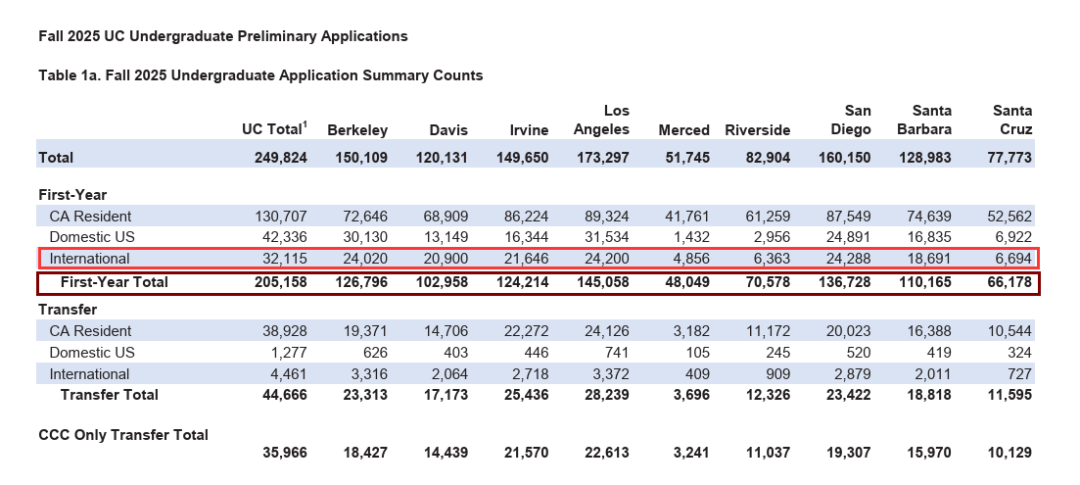Click Transfer International value 2,064
The height and width of the screenshot is (485, 1080).
tap(449, 375)
